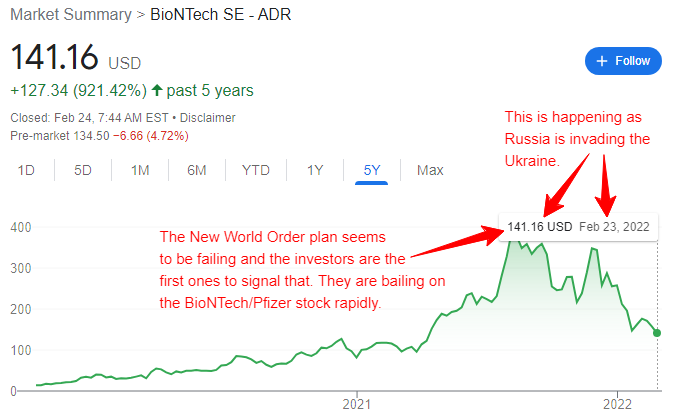674x418 pixels.
Task: Open the Market Summary breadcrumb link
Action: [x=70, y=15]
